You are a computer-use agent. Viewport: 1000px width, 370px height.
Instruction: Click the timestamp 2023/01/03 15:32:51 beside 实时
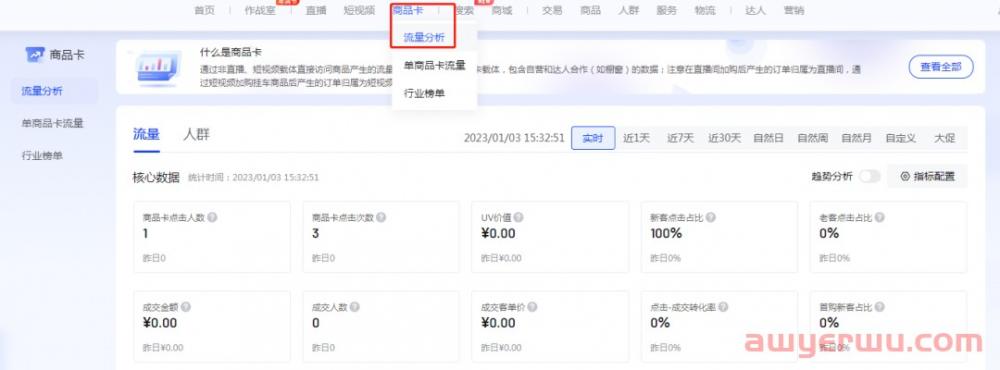514,138
